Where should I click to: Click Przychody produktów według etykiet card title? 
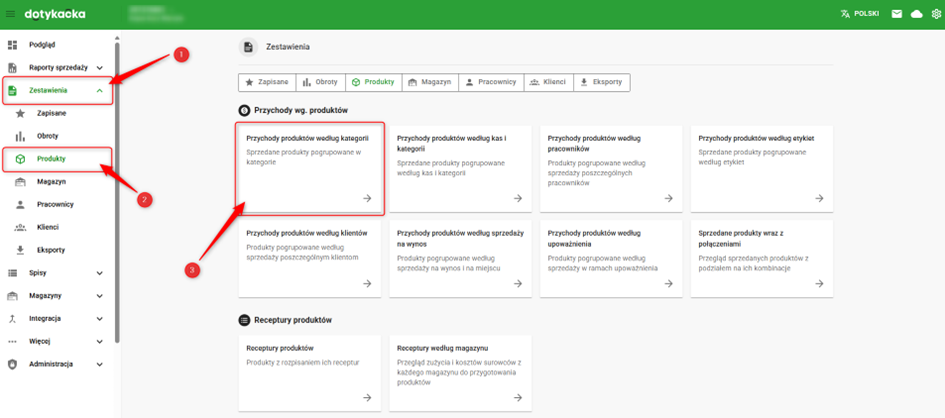(x=756, y=139)
